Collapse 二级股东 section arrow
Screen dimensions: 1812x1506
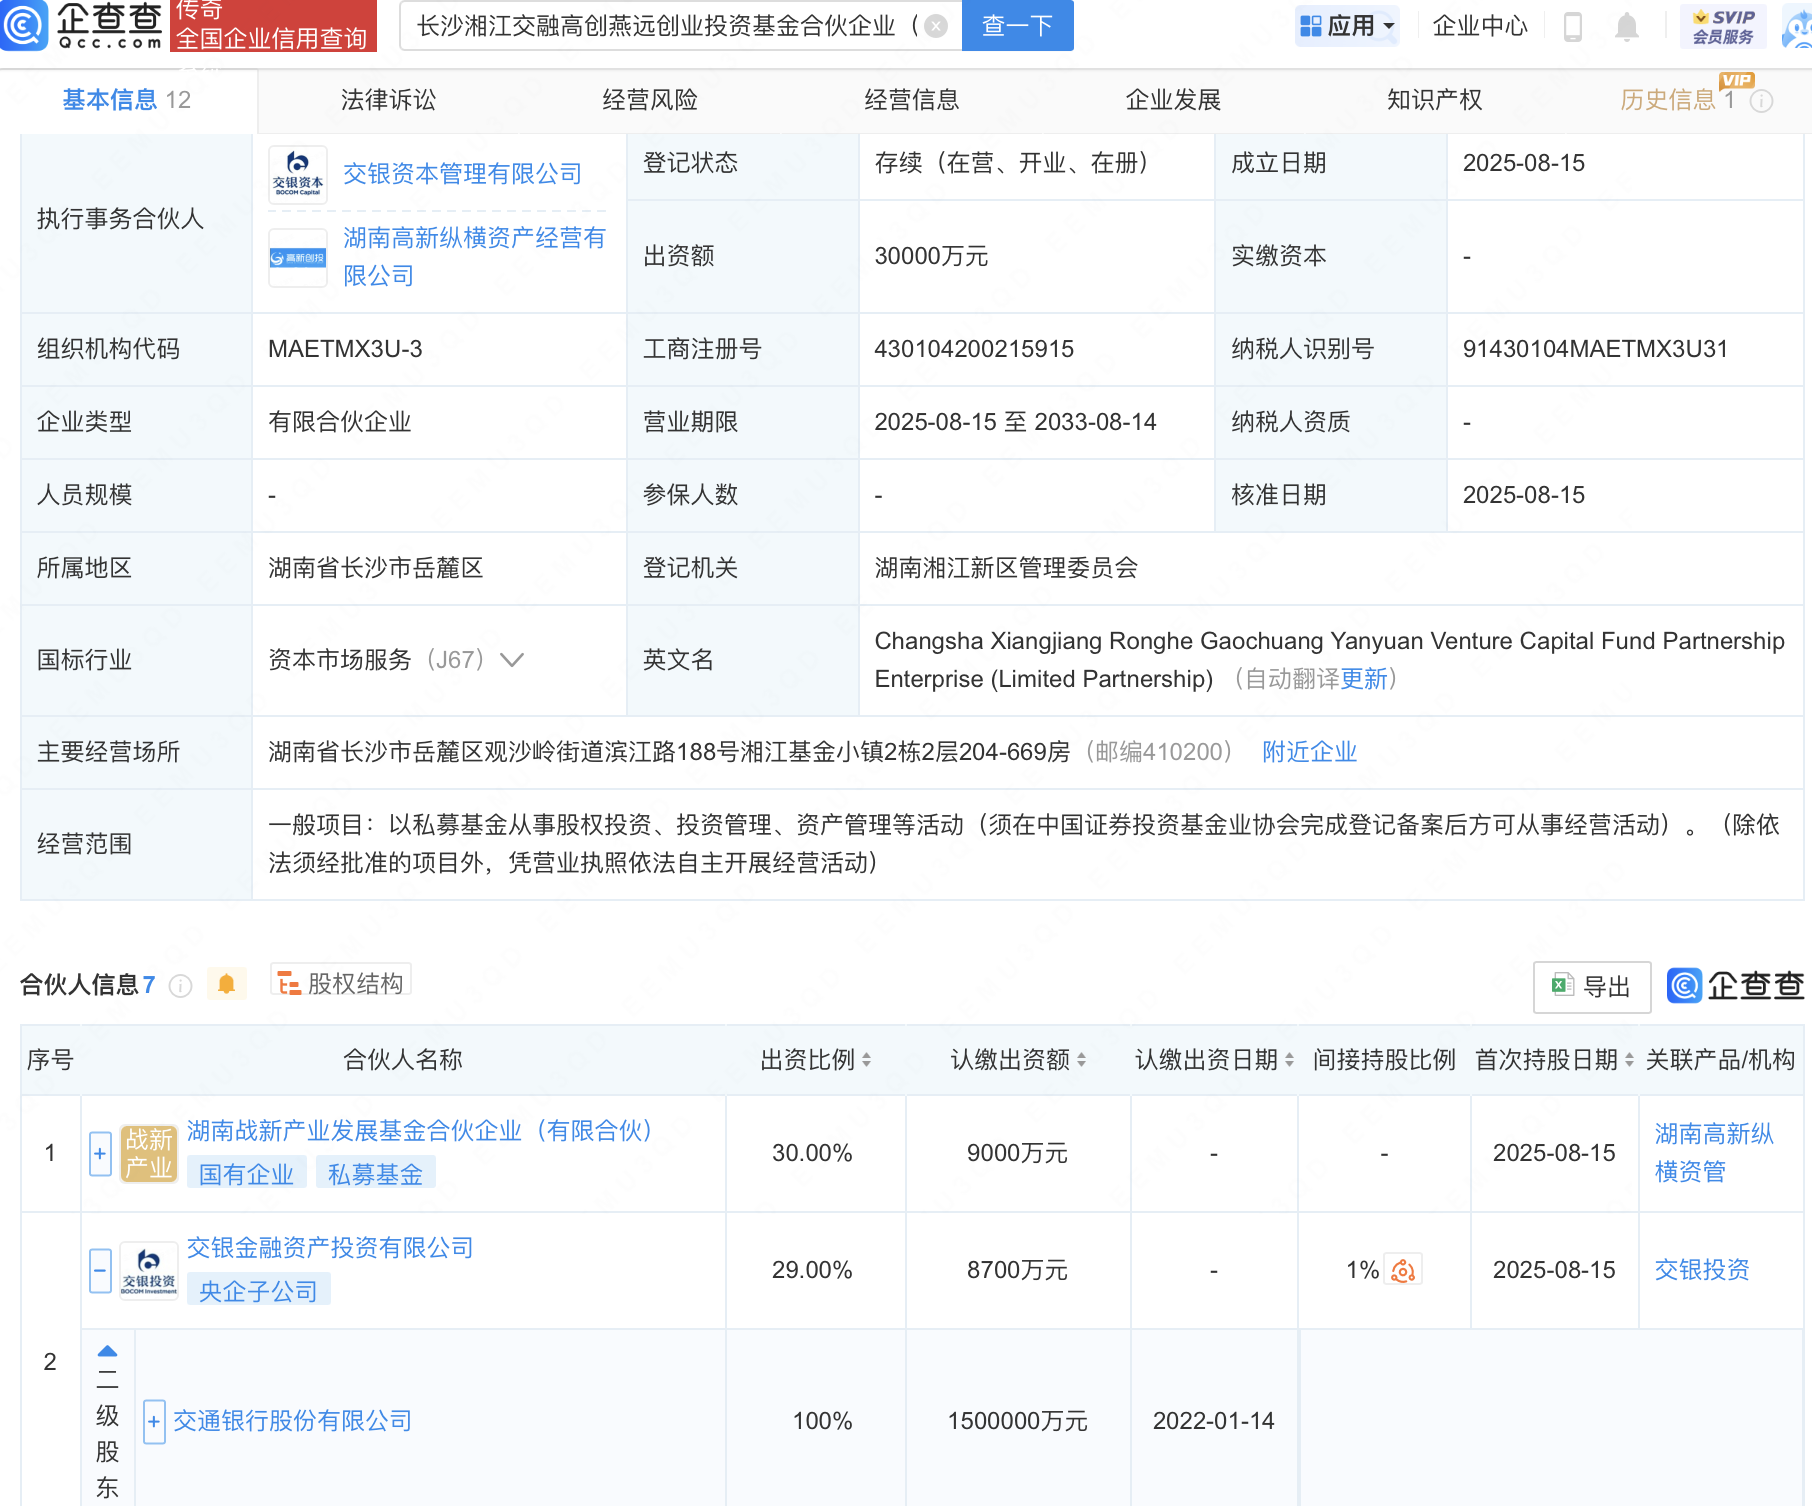107,1351
